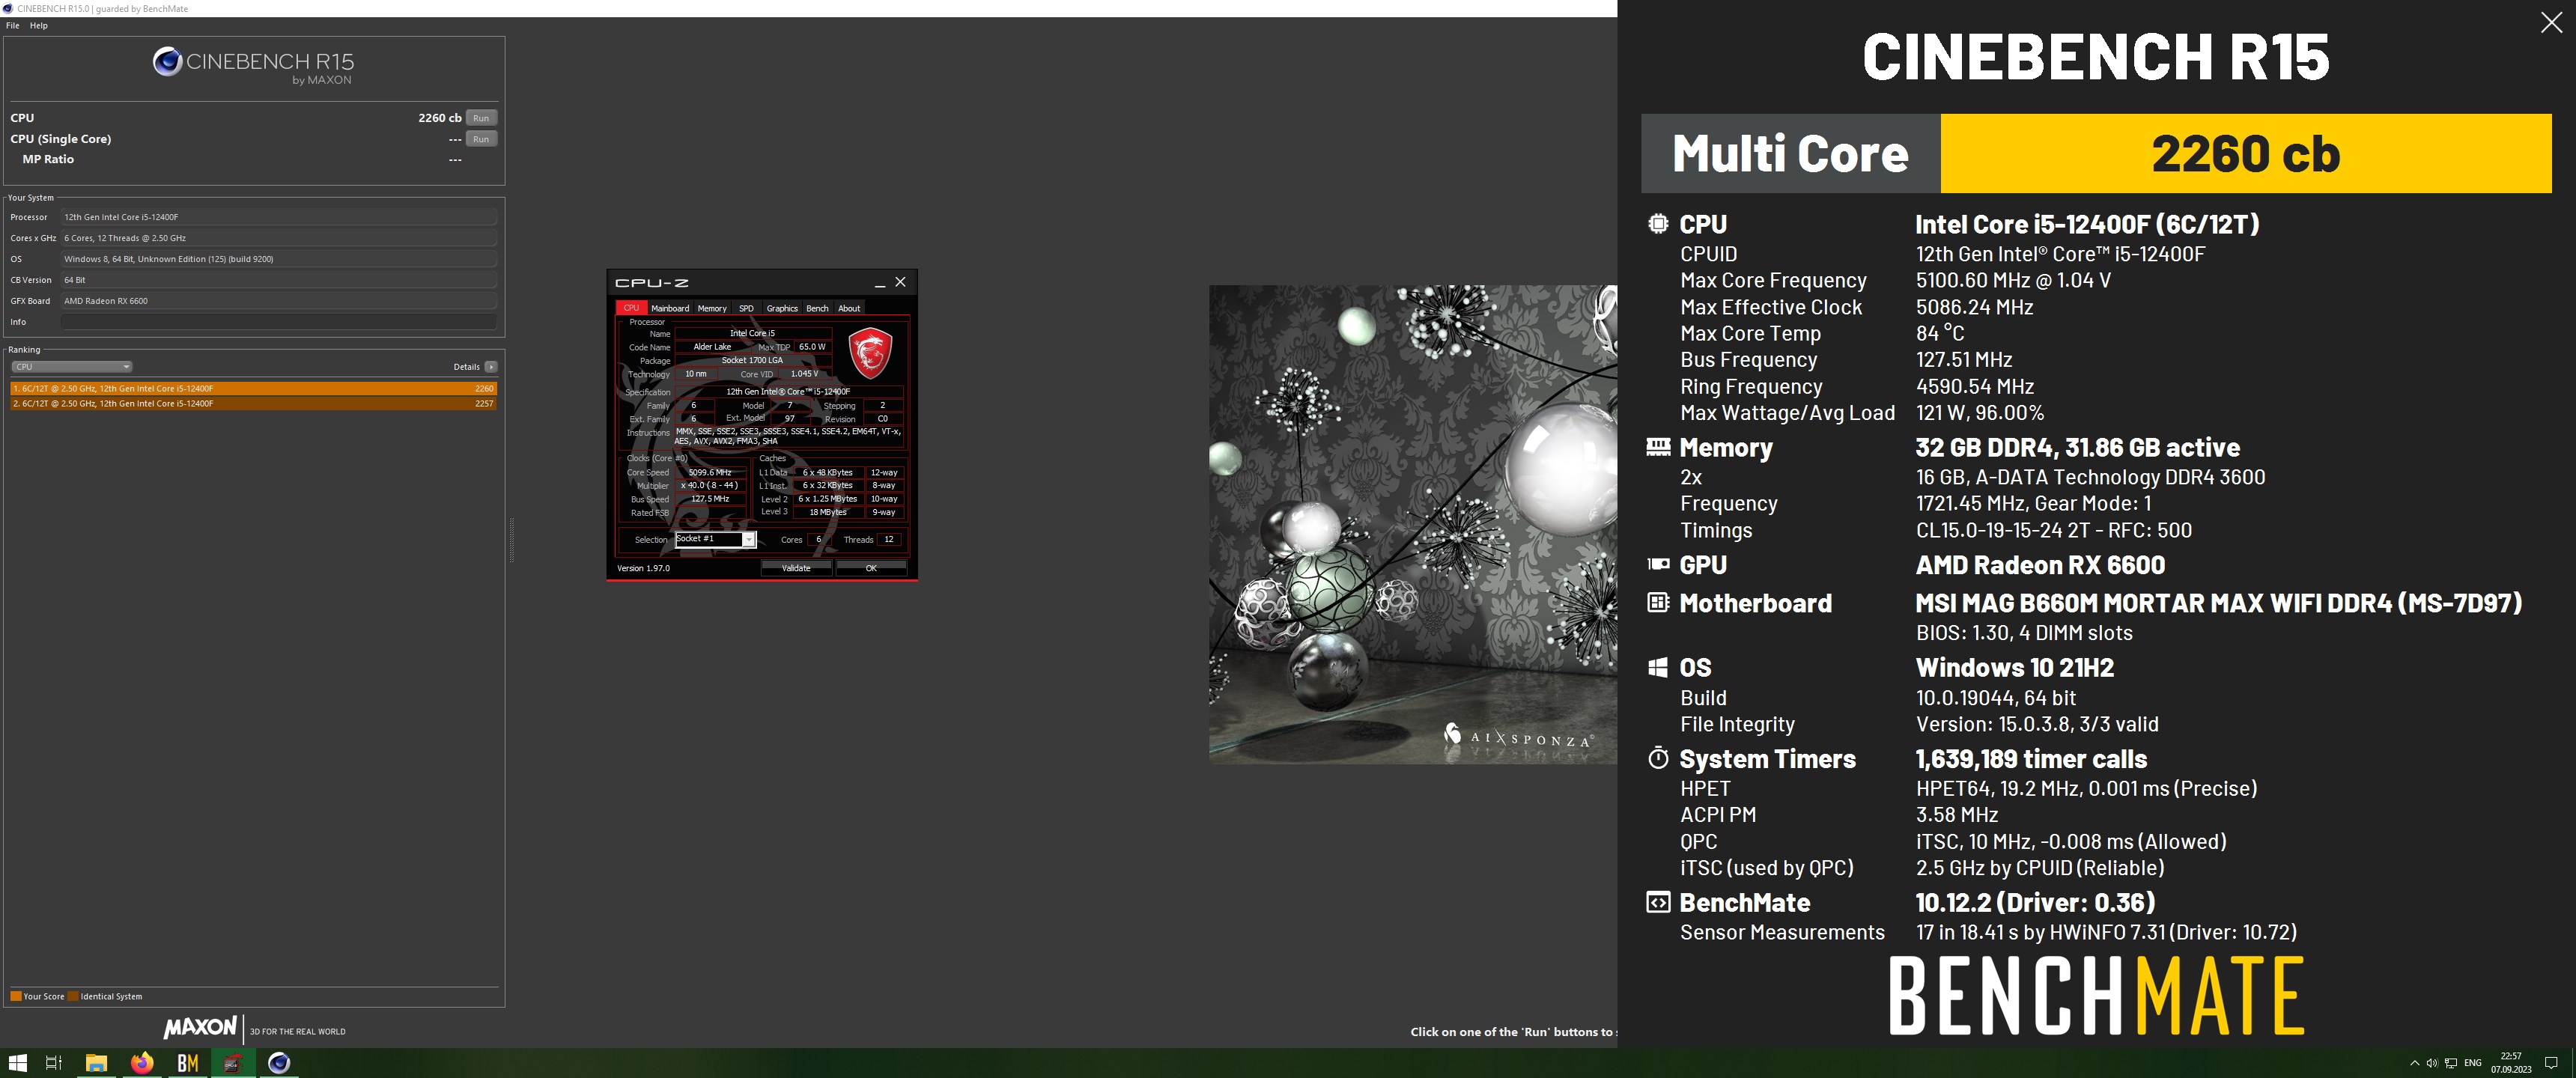Switch to Mainboard tab in CPU-Z

coord(670,308)
